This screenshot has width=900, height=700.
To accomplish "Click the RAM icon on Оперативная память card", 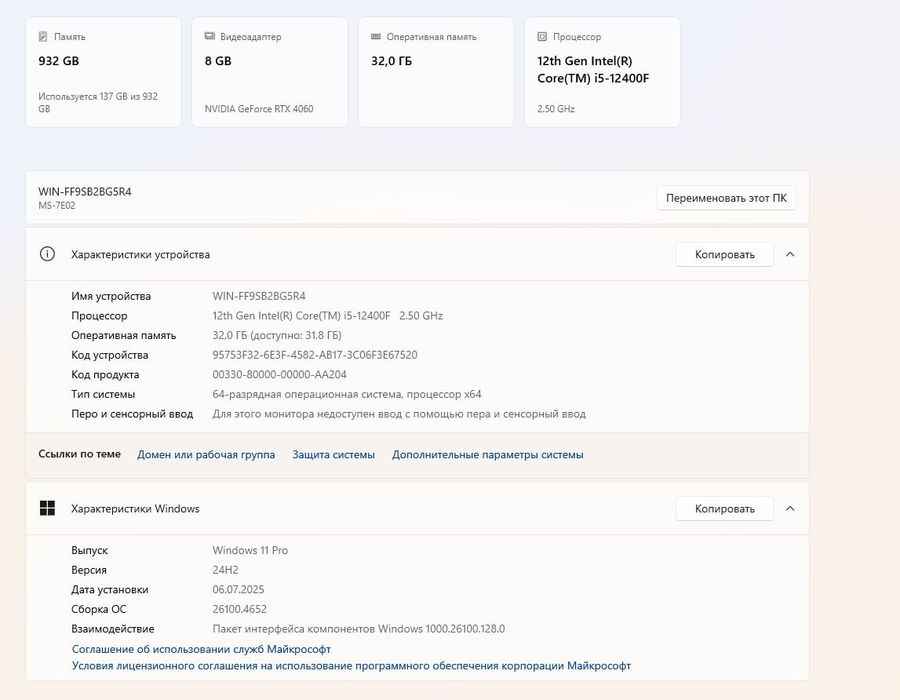I will pyautogui.click(x=376, y=36).
